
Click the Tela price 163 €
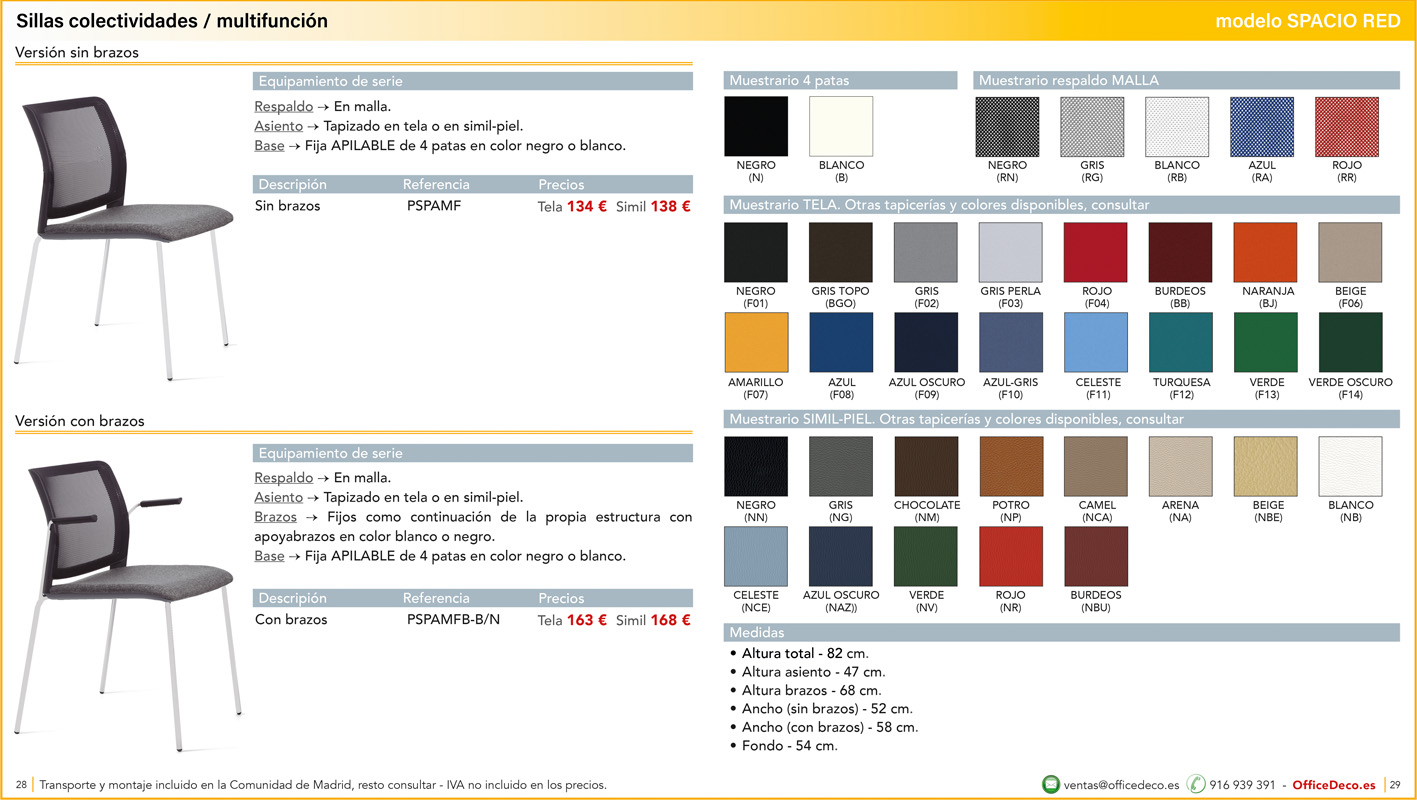point(587,620)
